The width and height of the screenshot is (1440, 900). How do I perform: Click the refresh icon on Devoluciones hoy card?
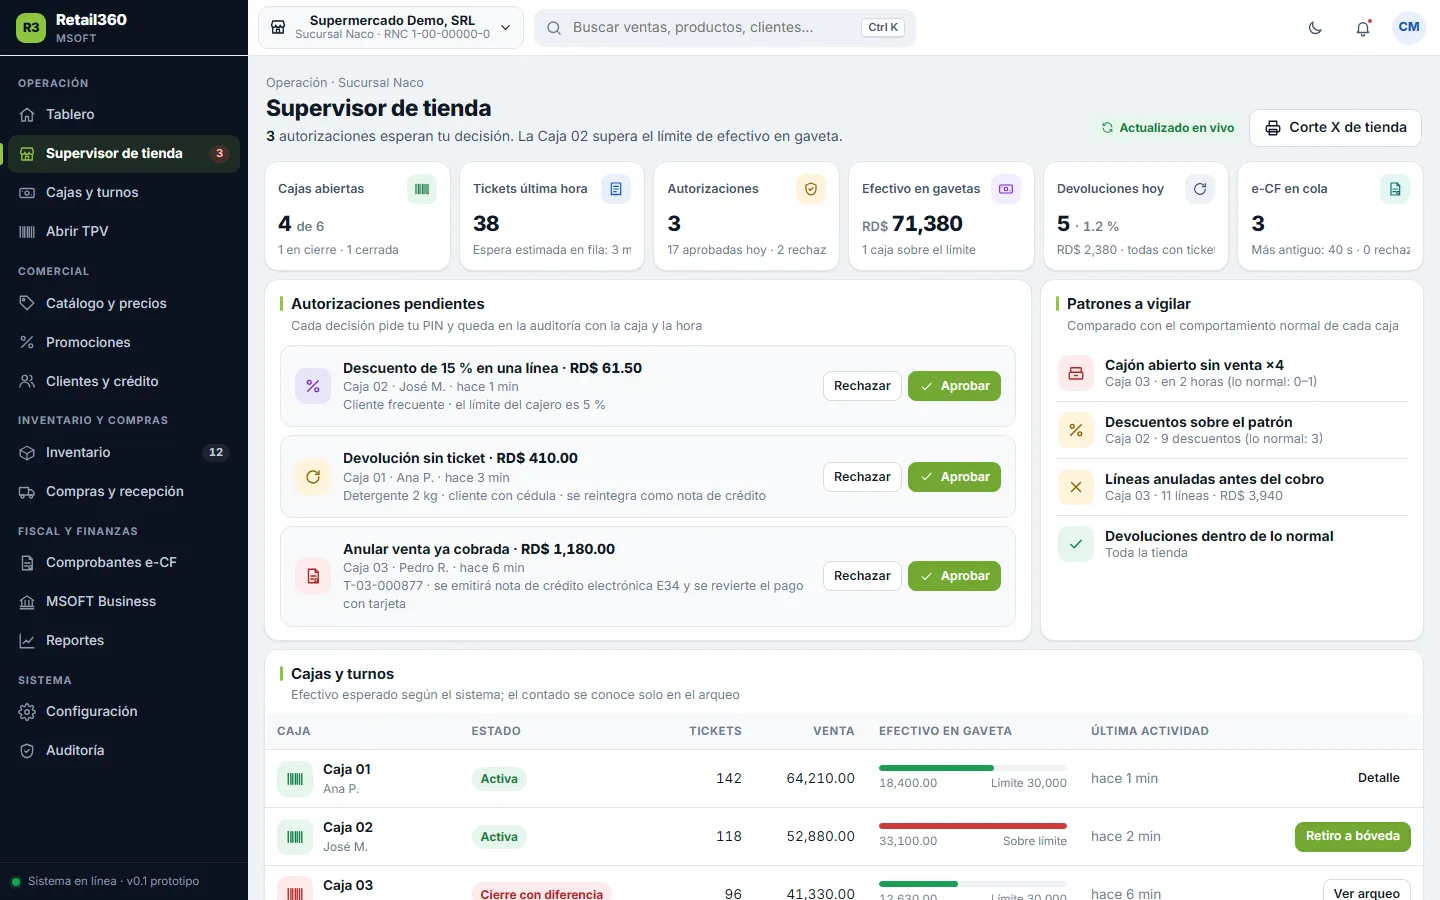pos(1200,189)
